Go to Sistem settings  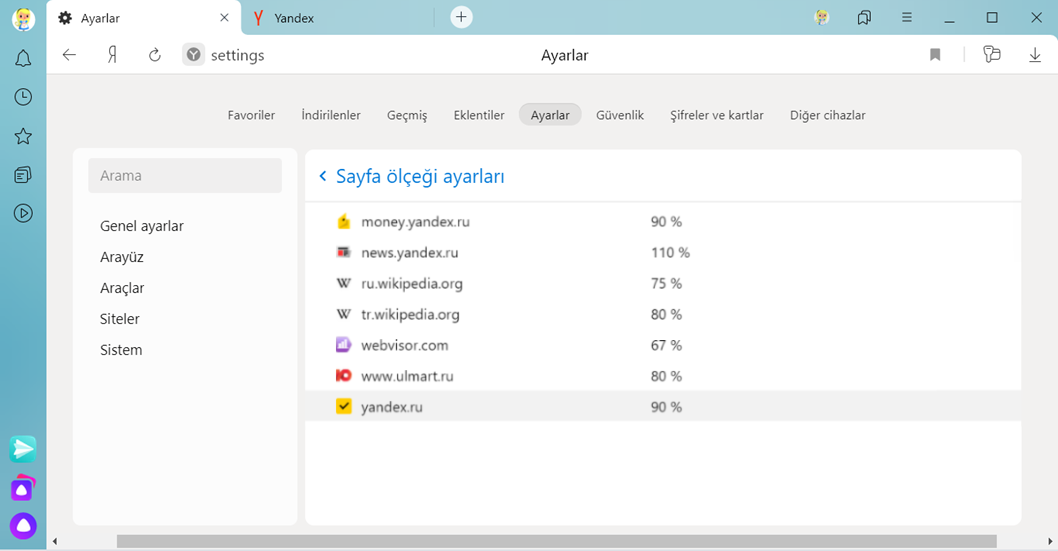click(x=121, y=350)
